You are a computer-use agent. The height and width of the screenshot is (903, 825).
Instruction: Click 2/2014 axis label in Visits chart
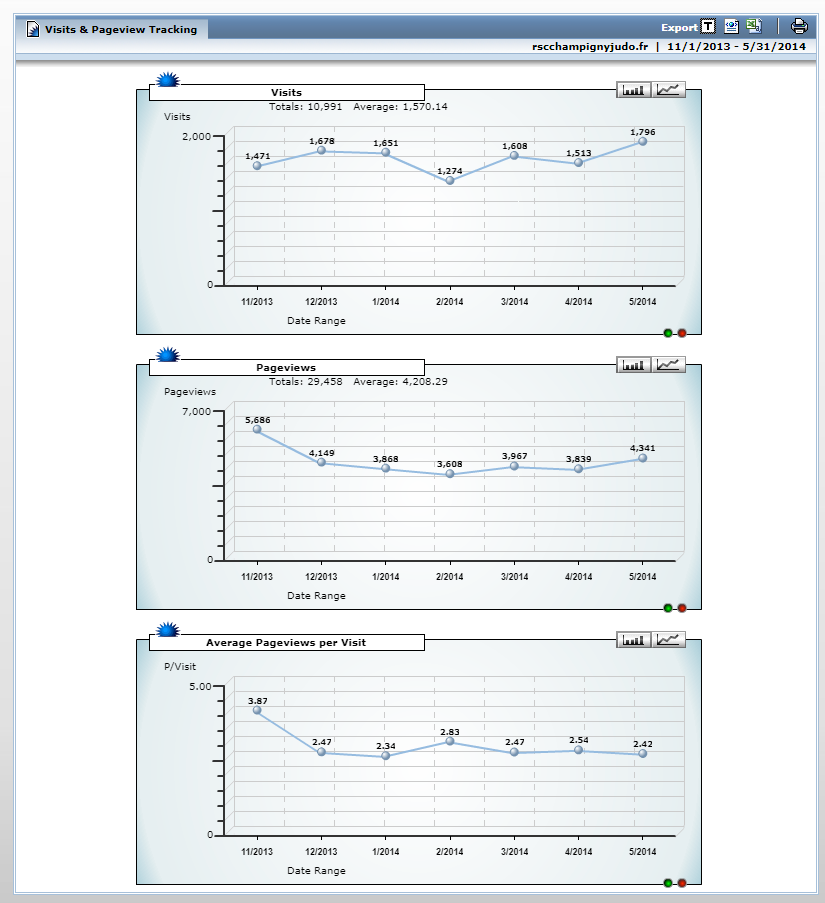(450, 301)
